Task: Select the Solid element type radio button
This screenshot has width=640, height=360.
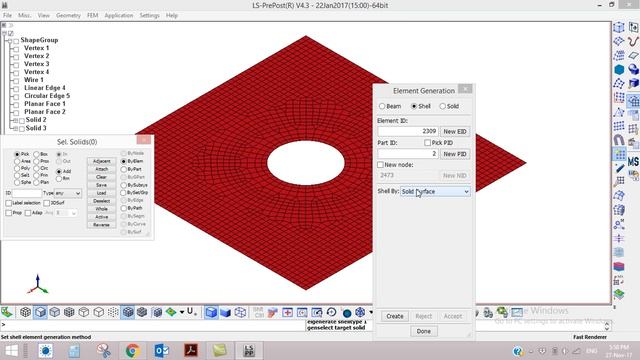Action: coord(442,106)
